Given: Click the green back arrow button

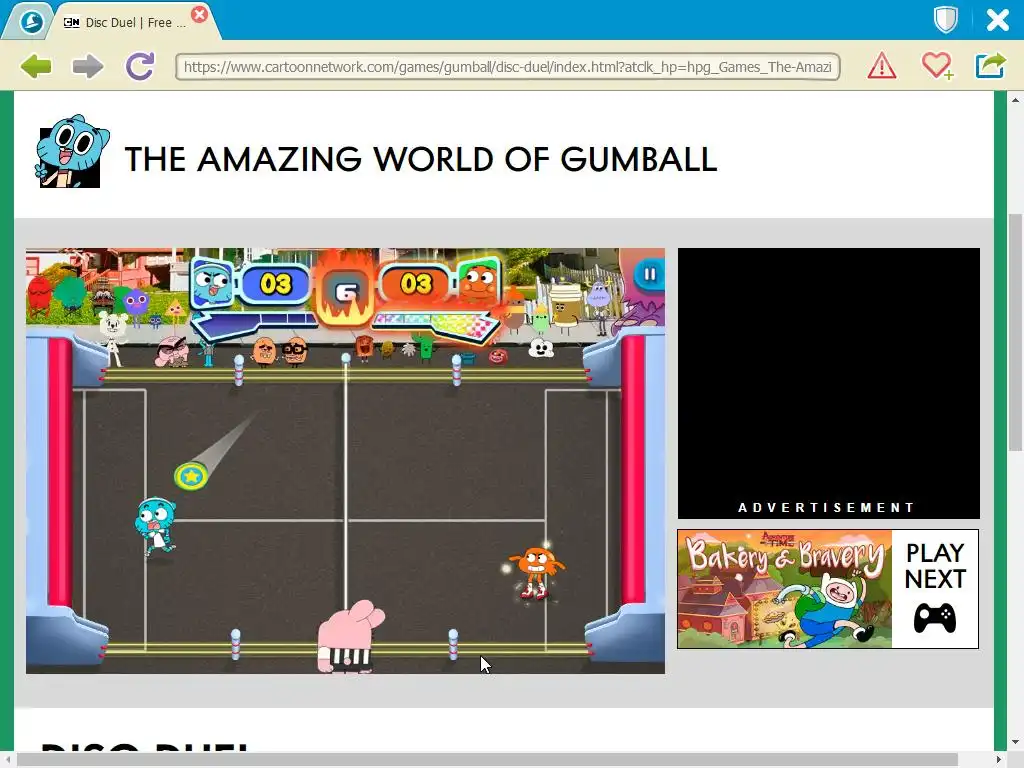Looking at the screenshot, I should [36, 66].
